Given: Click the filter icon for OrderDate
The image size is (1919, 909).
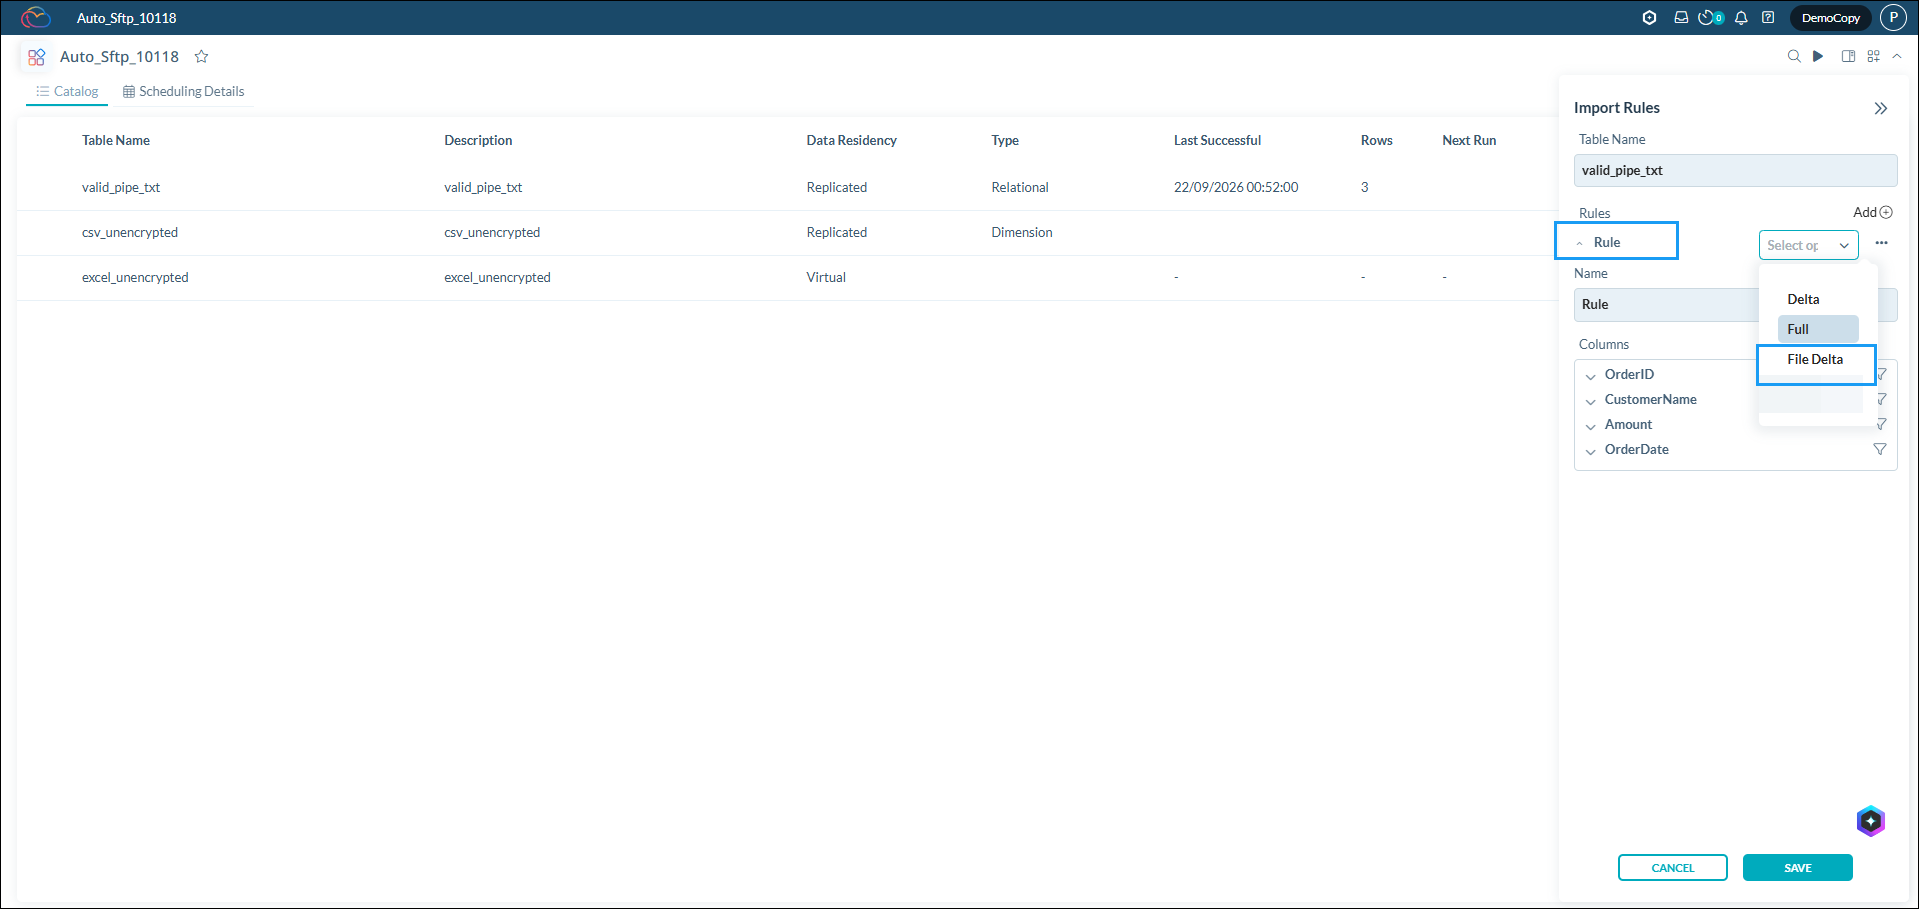Looking at the screenshot, I should 1880,449.
